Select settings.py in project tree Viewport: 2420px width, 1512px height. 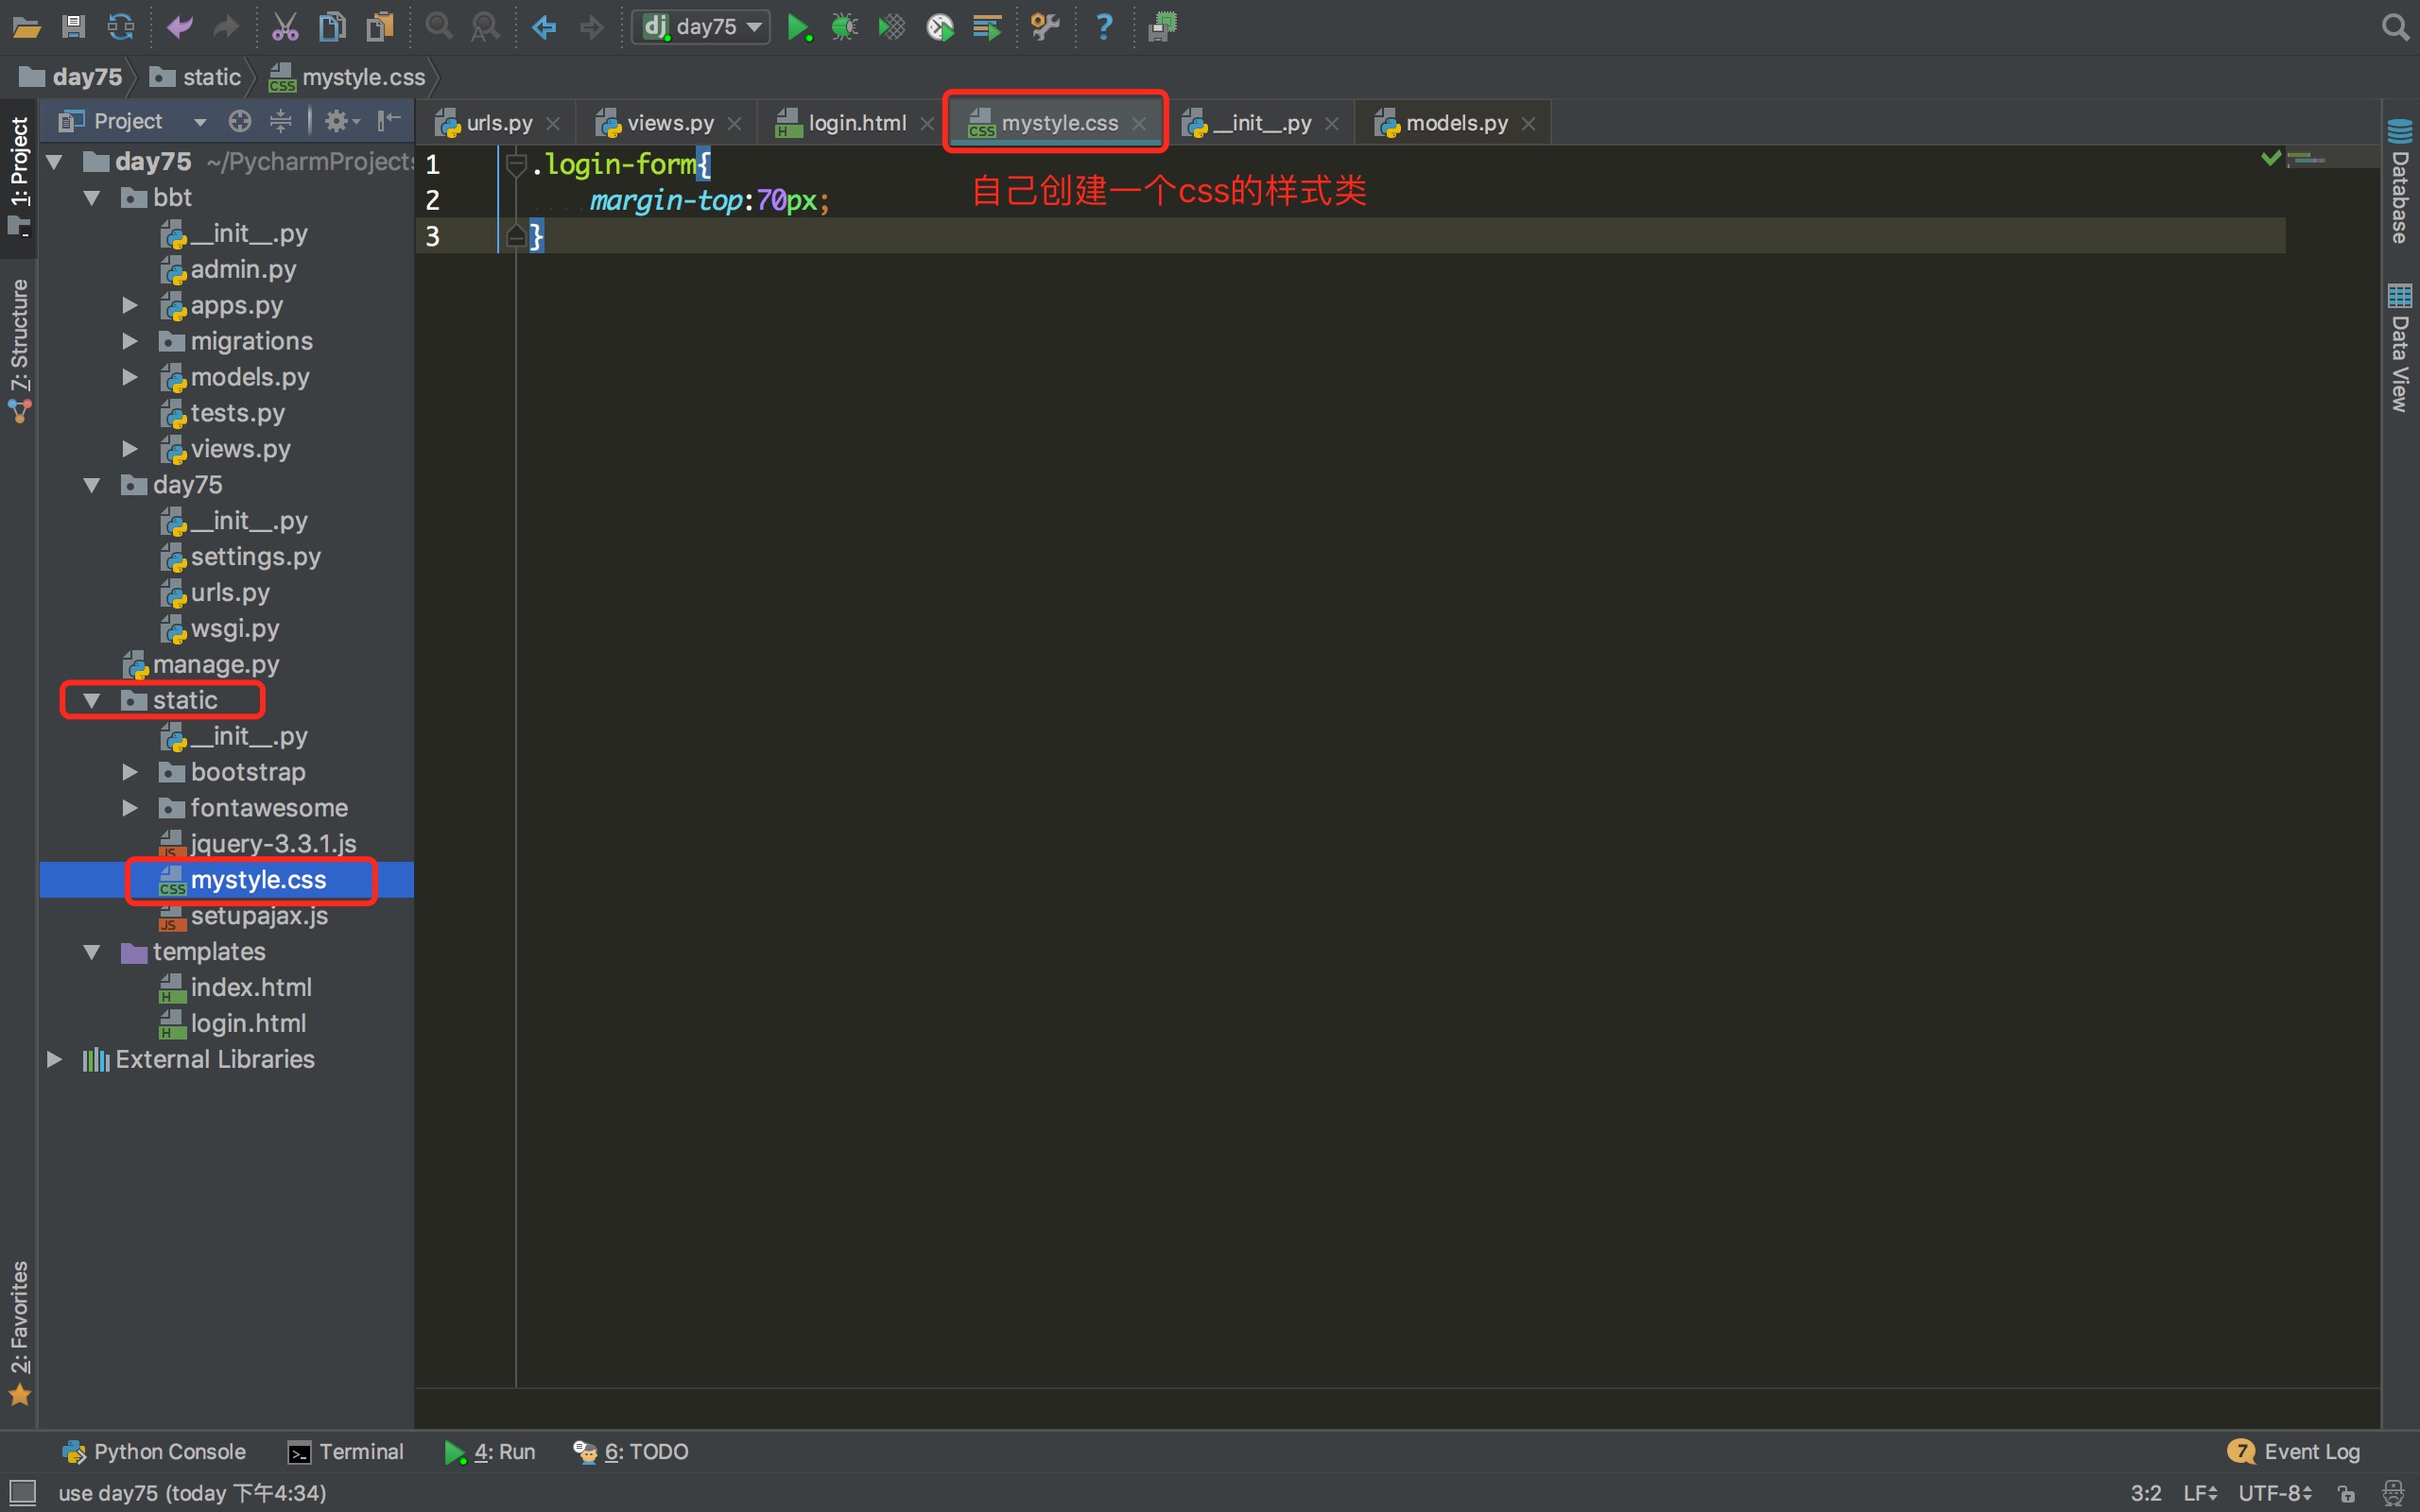coord(255,557)
